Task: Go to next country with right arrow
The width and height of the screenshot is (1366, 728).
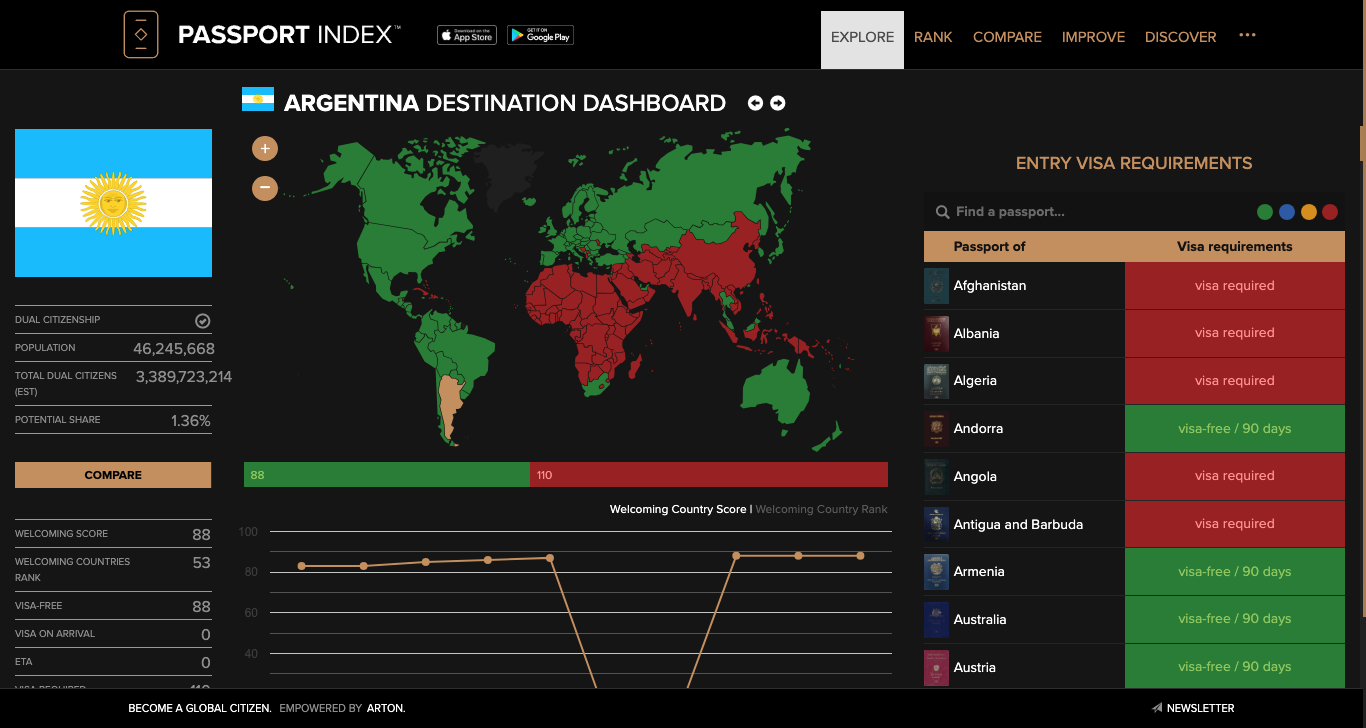Action: coord(777,103)
